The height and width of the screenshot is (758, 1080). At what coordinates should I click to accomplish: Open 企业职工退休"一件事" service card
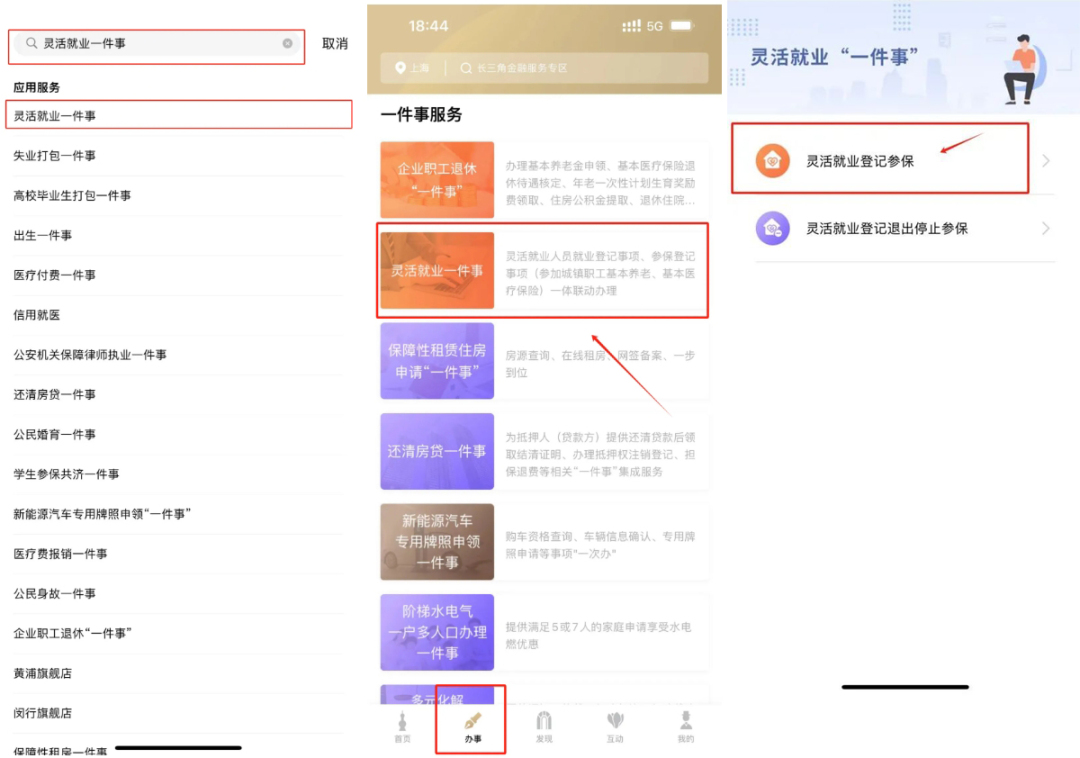click(437, 180)
